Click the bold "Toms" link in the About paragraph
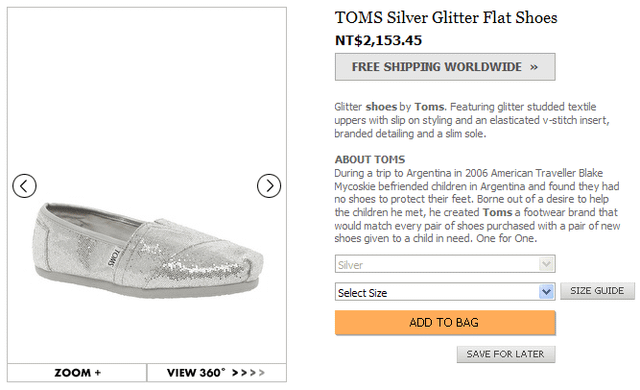The height and width of the screenshot is (390, 640). (497, 213)
